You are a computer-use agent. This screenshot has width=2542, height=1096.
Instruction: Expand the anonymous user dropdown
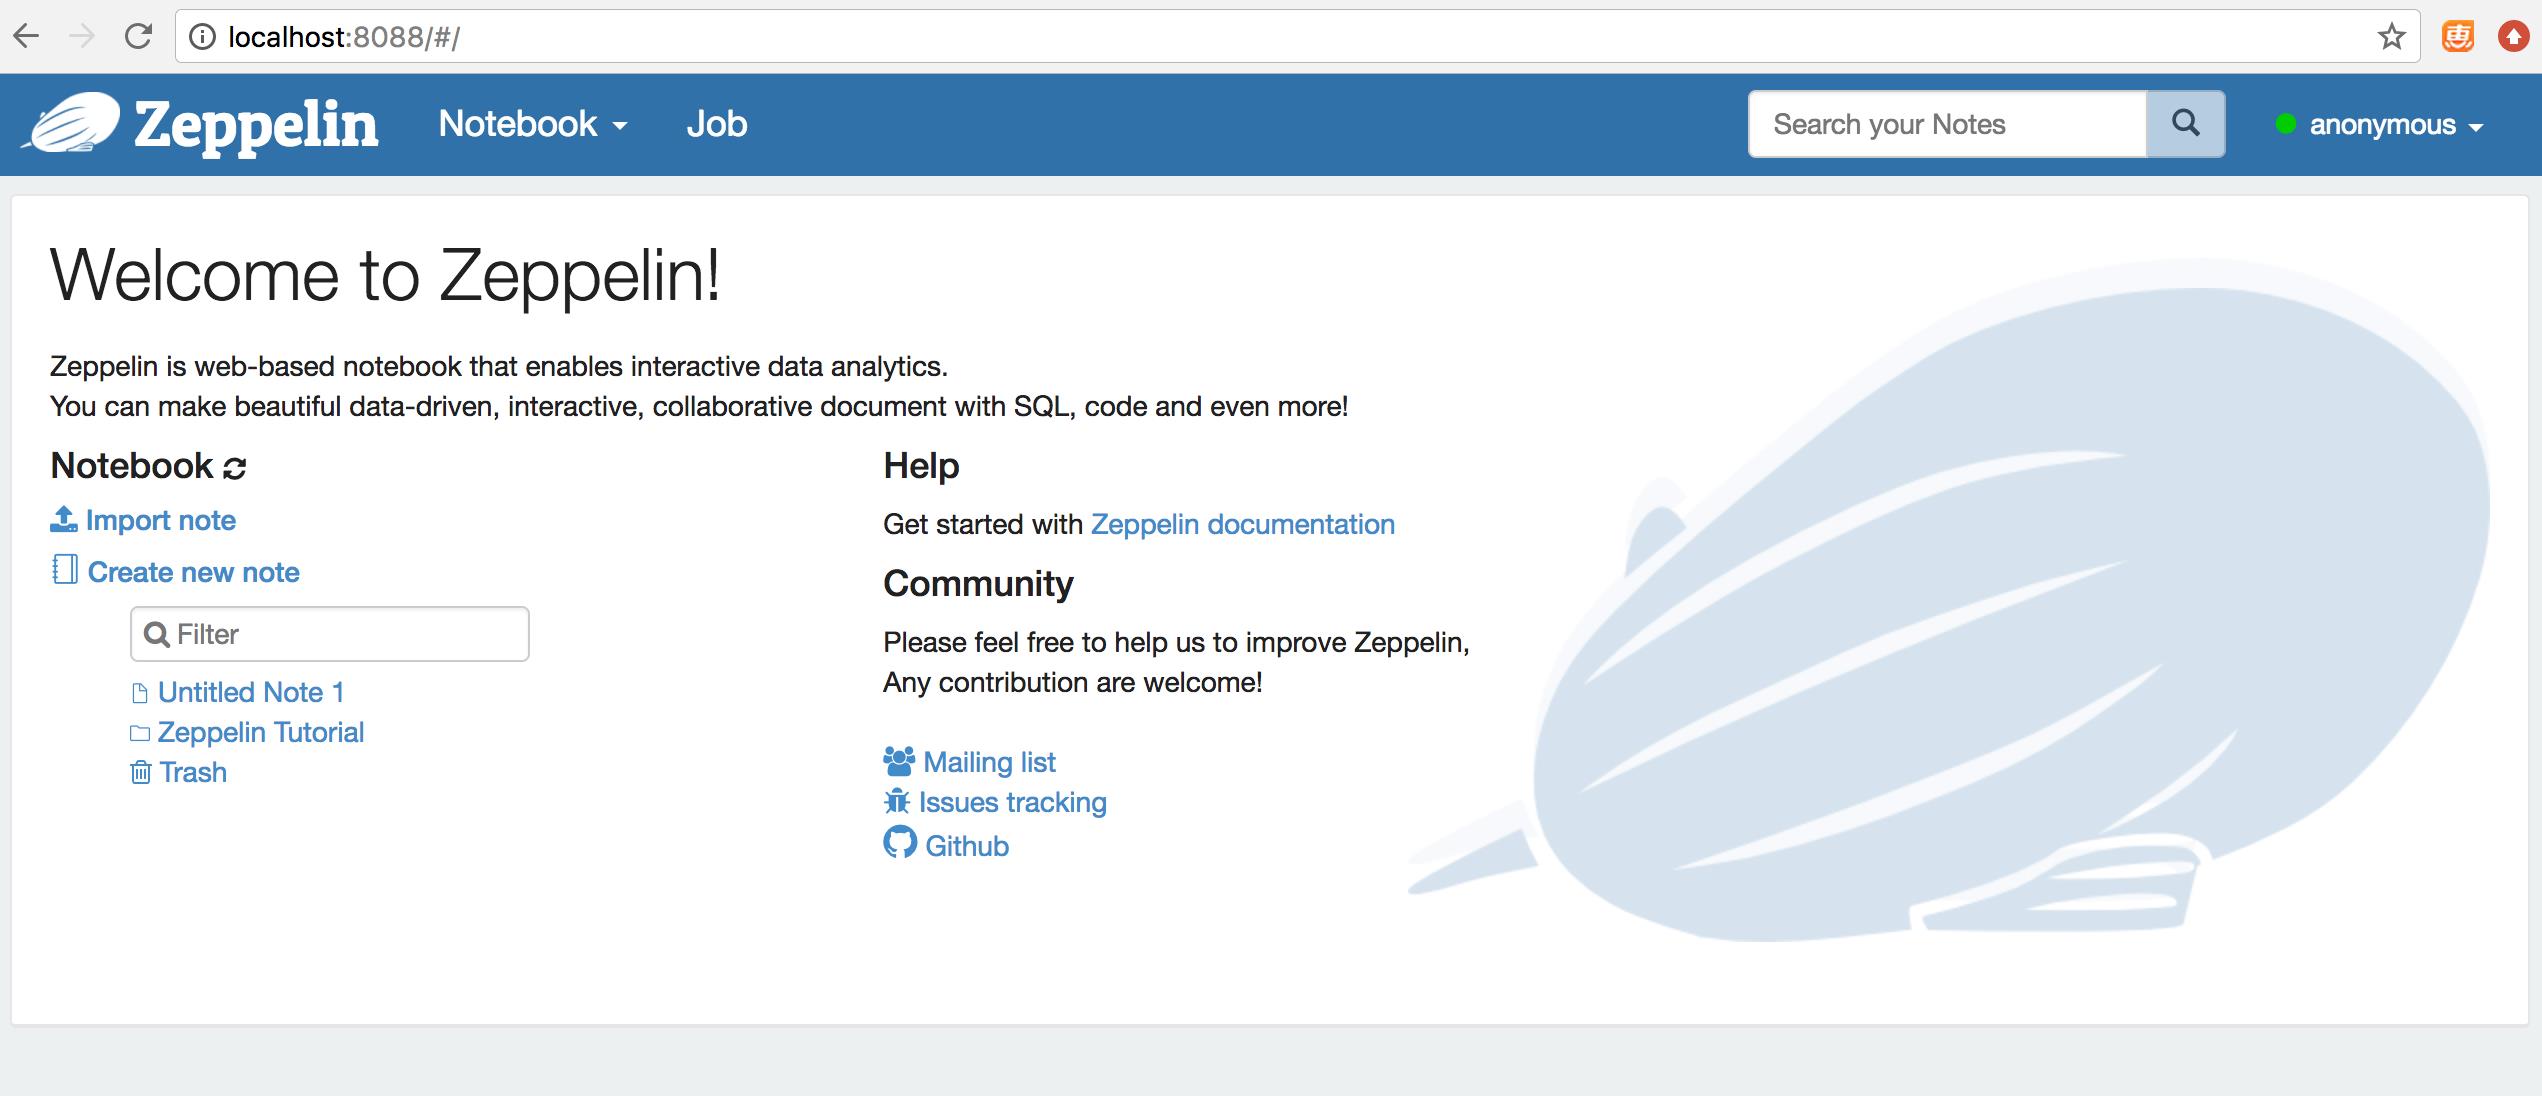tap(2396, 125)
